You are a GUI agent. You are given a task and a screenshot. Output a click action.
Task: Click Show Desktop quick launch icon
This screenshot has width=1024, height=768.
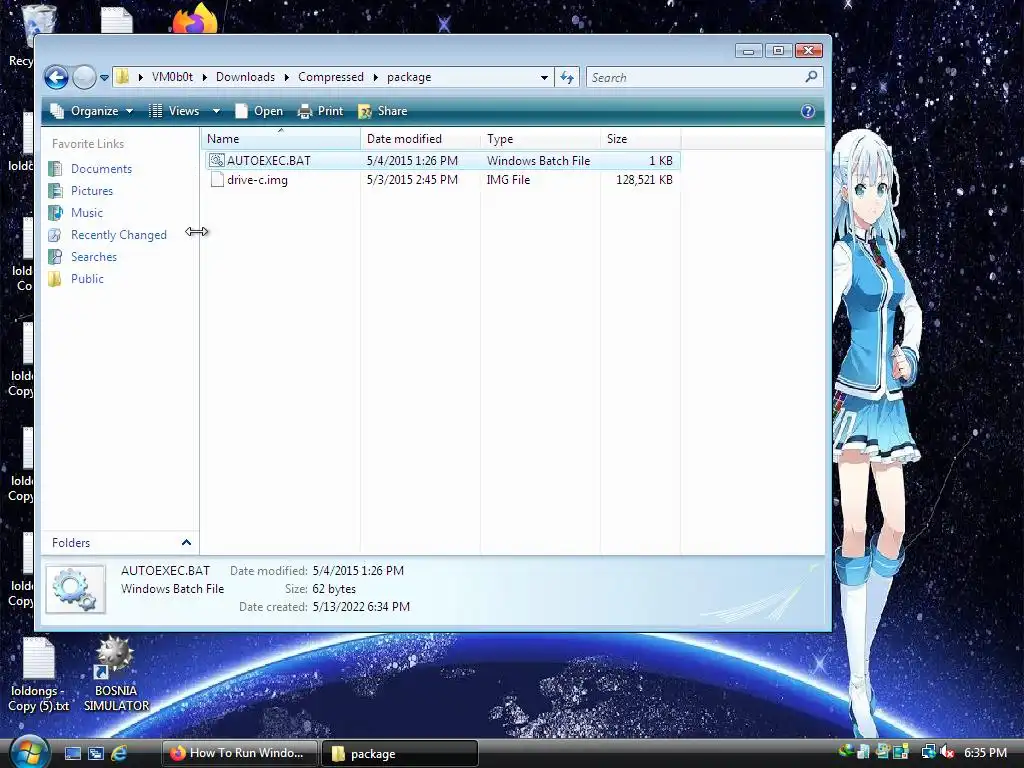coord(72,753)
